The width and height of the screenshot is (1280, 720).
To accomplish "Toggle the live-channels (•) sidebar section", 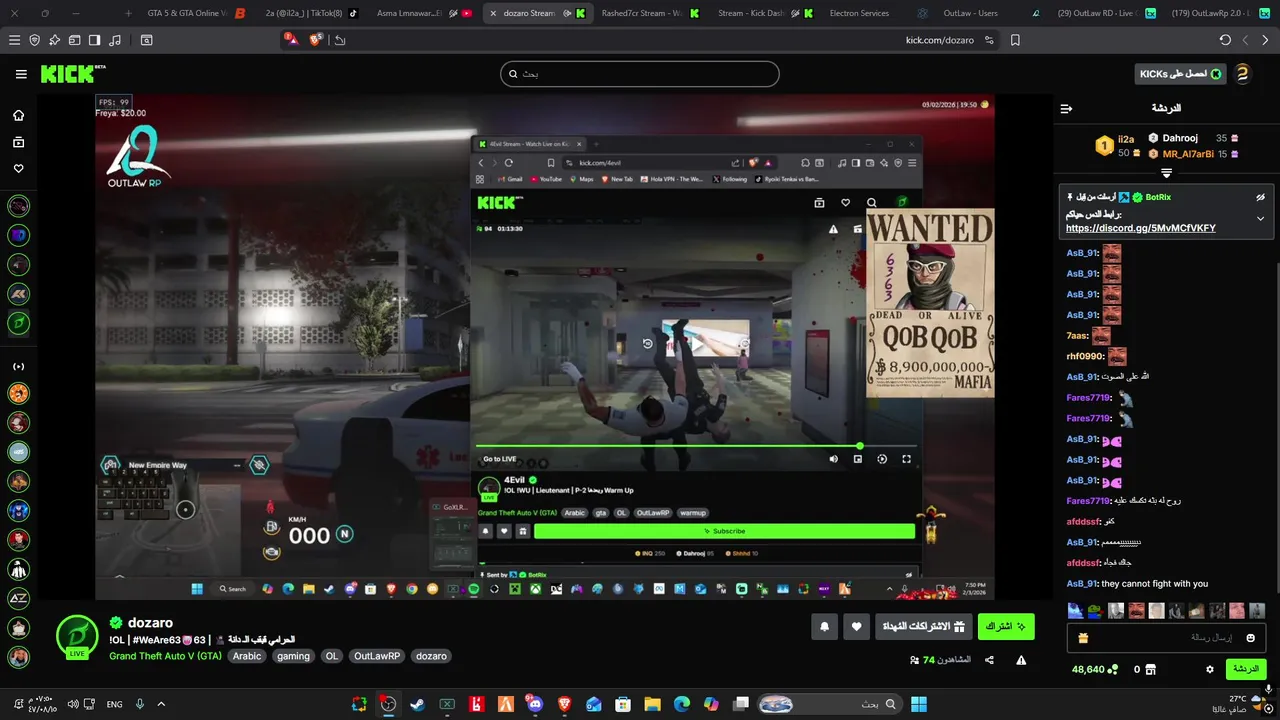I will coord(18,366).
